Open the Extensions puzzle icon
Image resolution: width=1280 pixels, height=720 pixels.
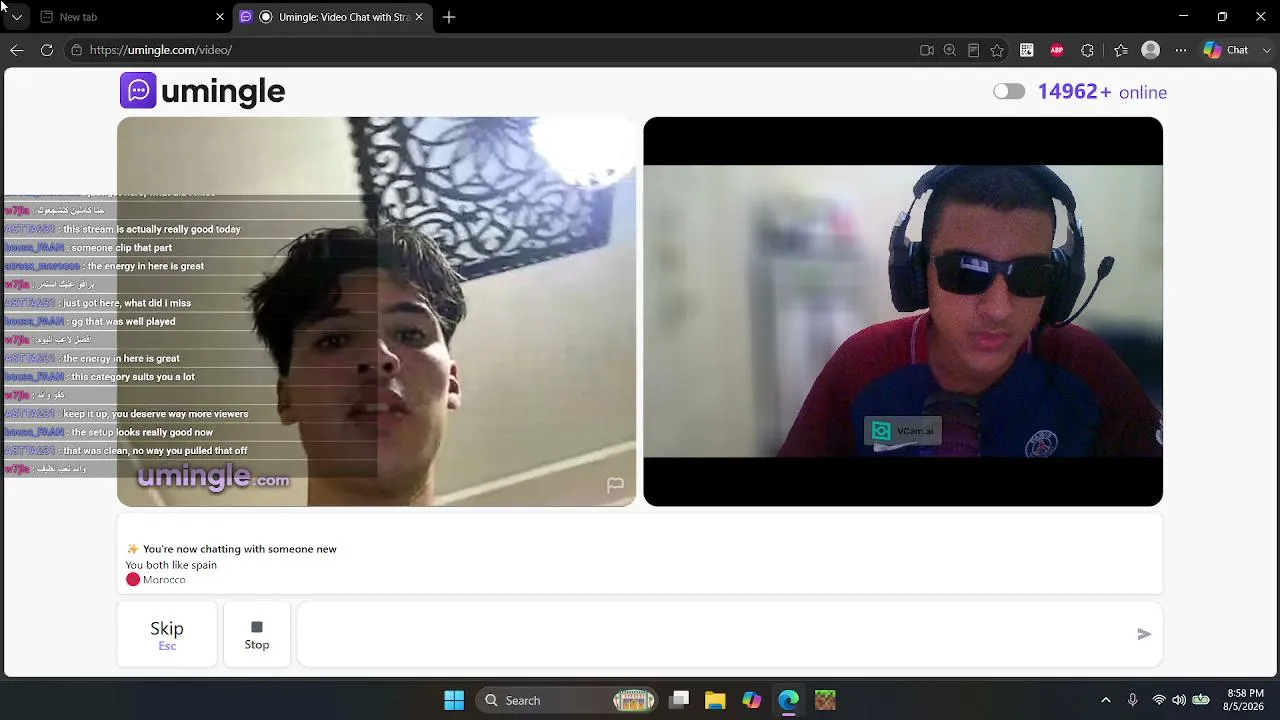[x=1088, y=50]
